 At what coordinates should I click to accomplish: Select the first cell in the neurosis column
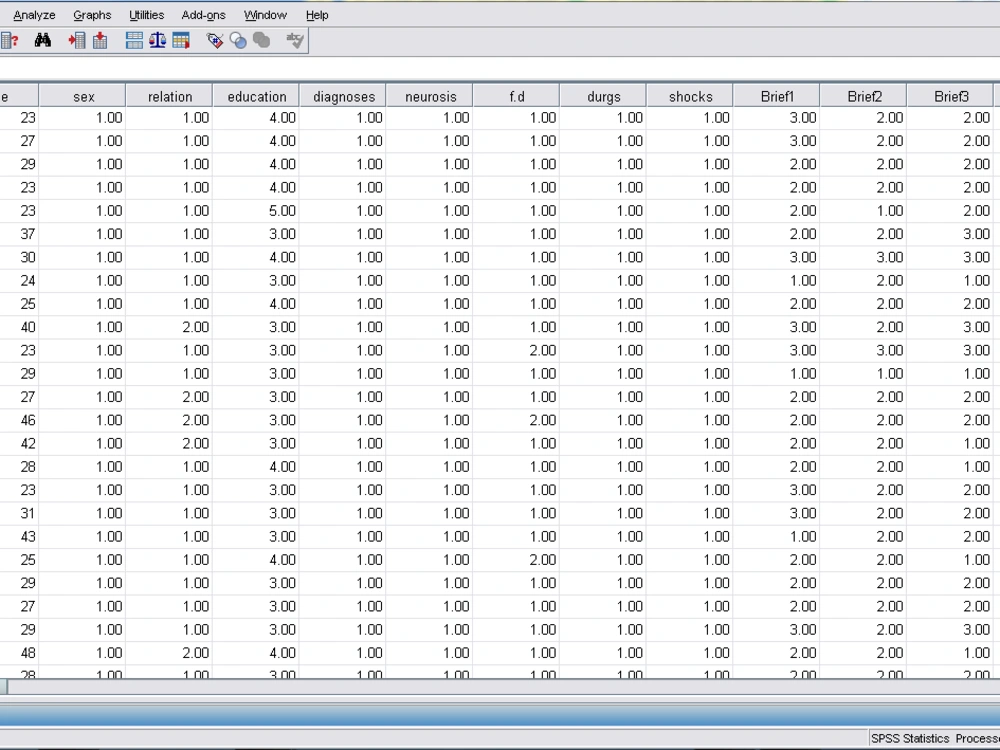[430, 117]
